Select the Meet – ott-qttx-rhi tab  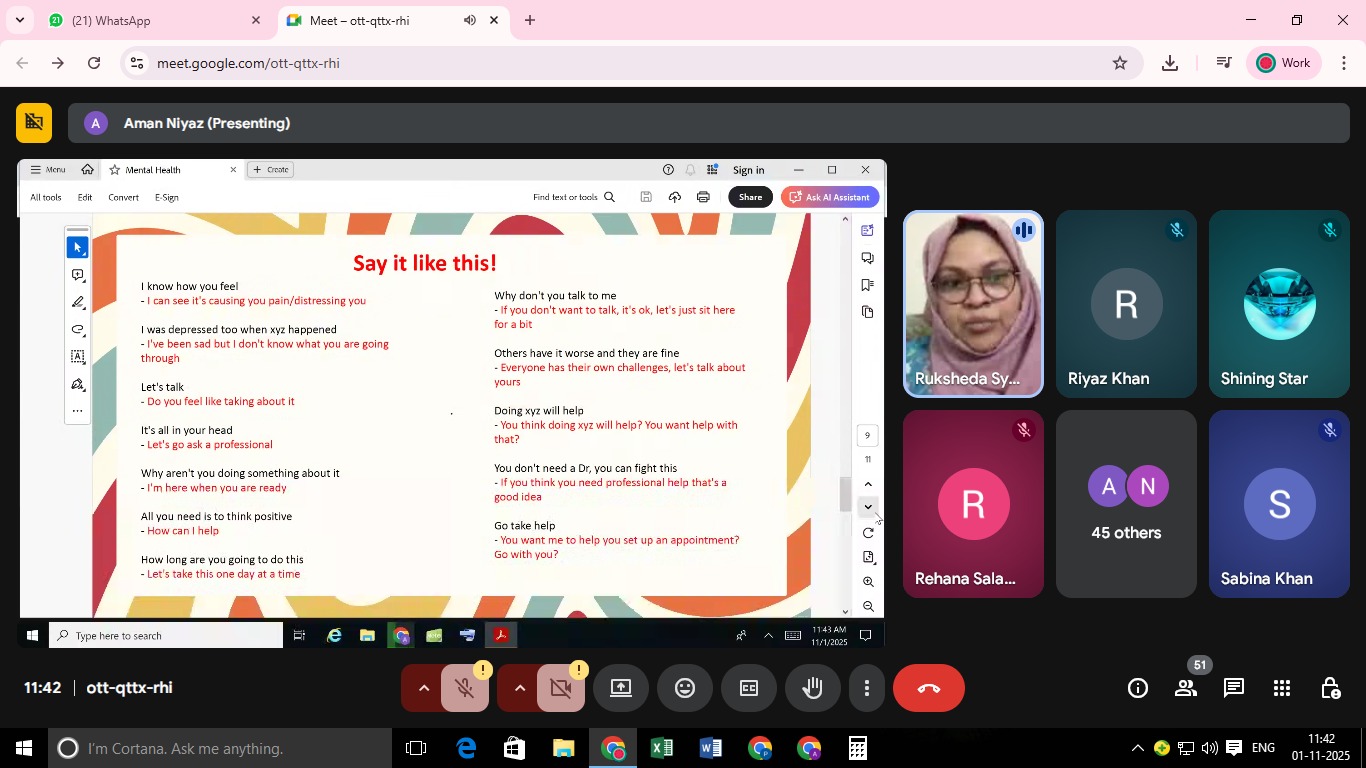tap(392, 20)
